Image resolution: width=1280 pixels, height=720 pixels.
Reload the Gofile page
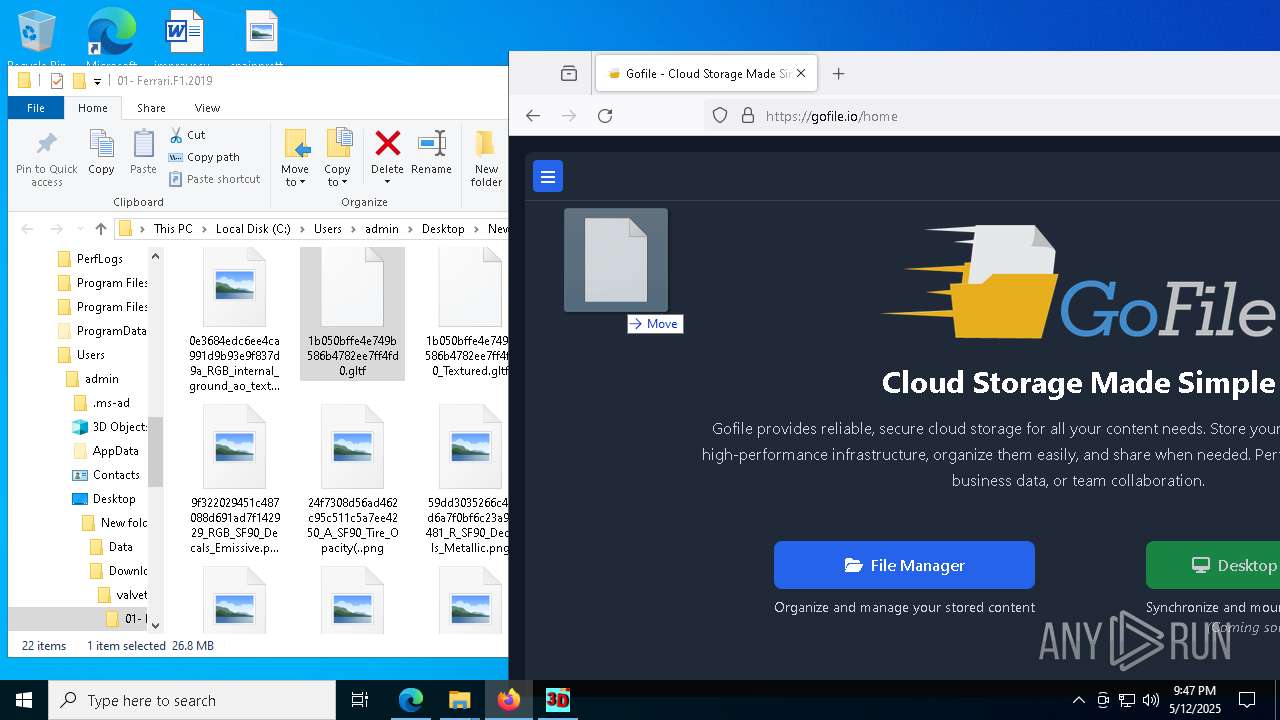tap(605, 116)
